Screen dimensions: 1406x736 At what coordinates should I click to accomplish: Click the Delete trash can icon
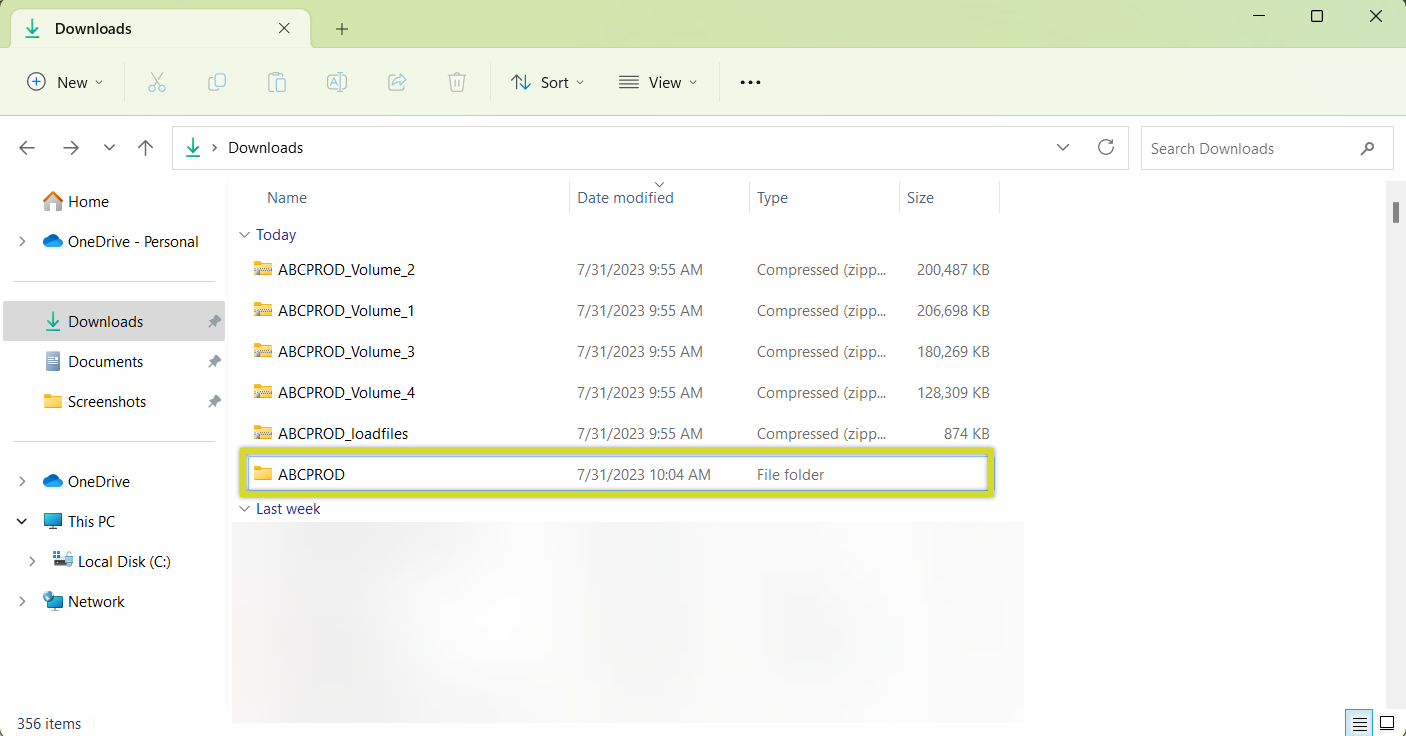457,82
